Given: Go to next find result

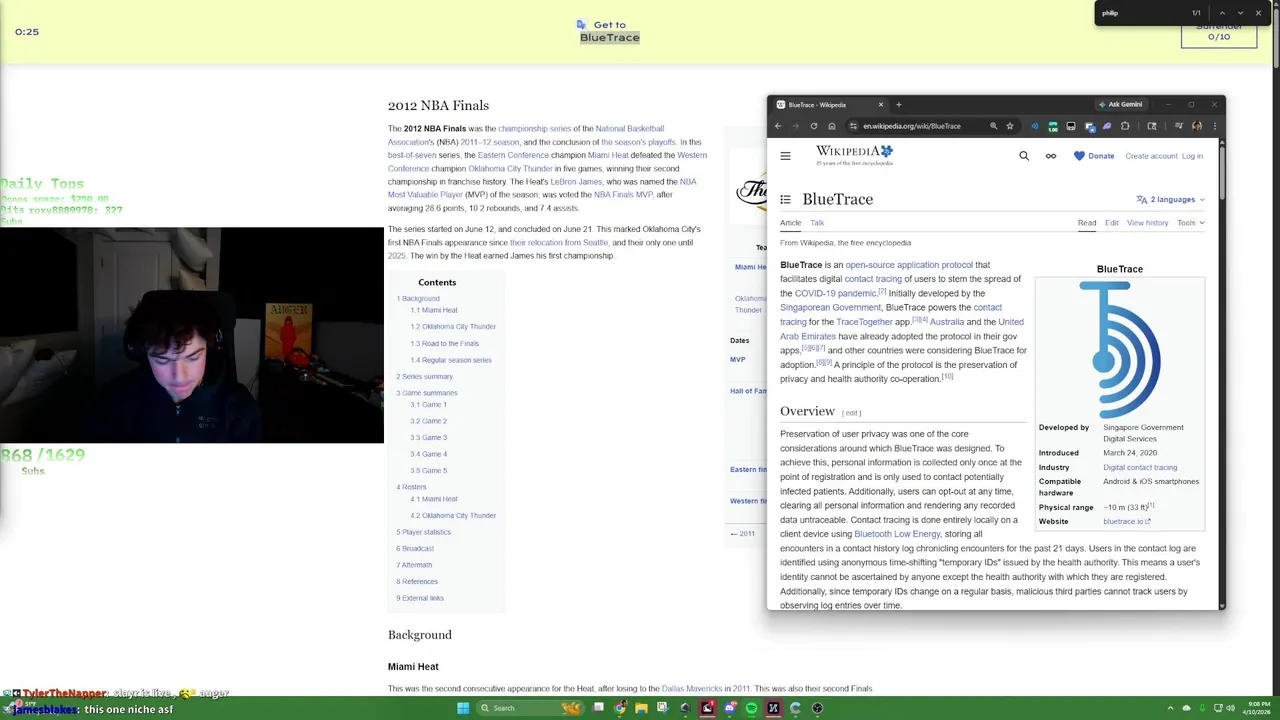Looking at the screenshot, I should click(x=1240, y=13).
